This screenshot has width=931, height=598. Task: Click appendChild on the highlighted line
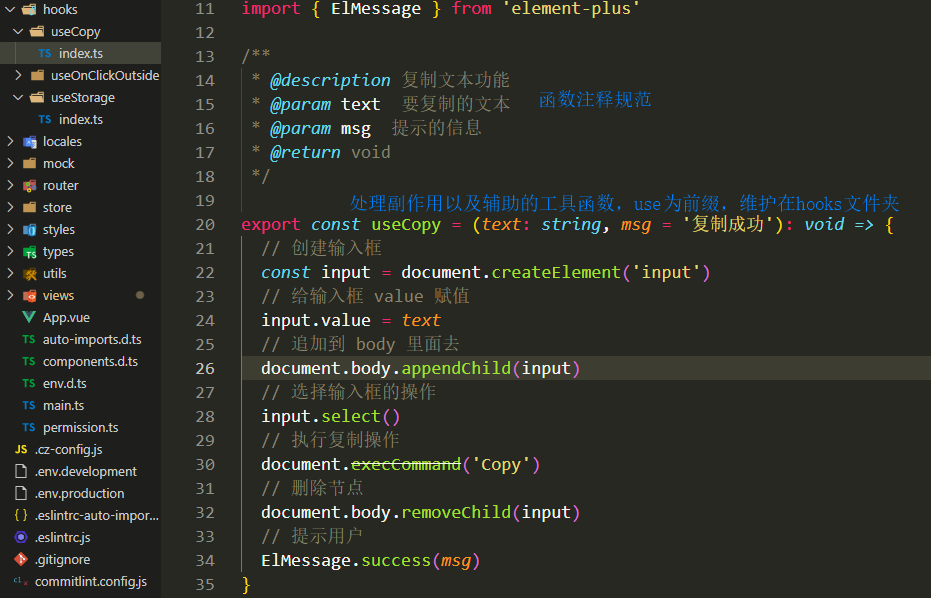tap(456, 368)
